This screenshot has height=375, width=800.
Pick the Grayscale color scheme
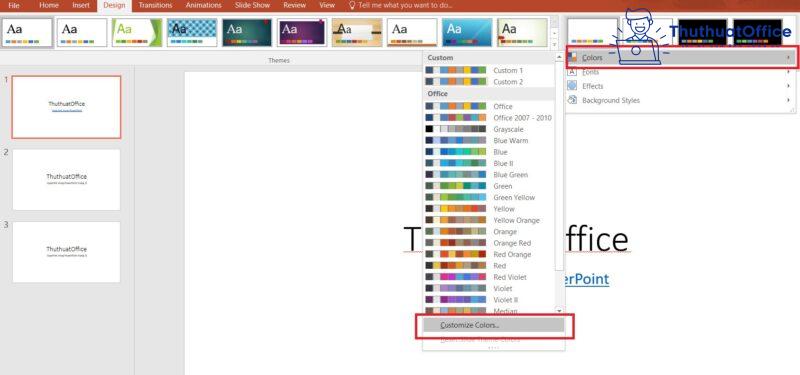[x=489, y=129]
